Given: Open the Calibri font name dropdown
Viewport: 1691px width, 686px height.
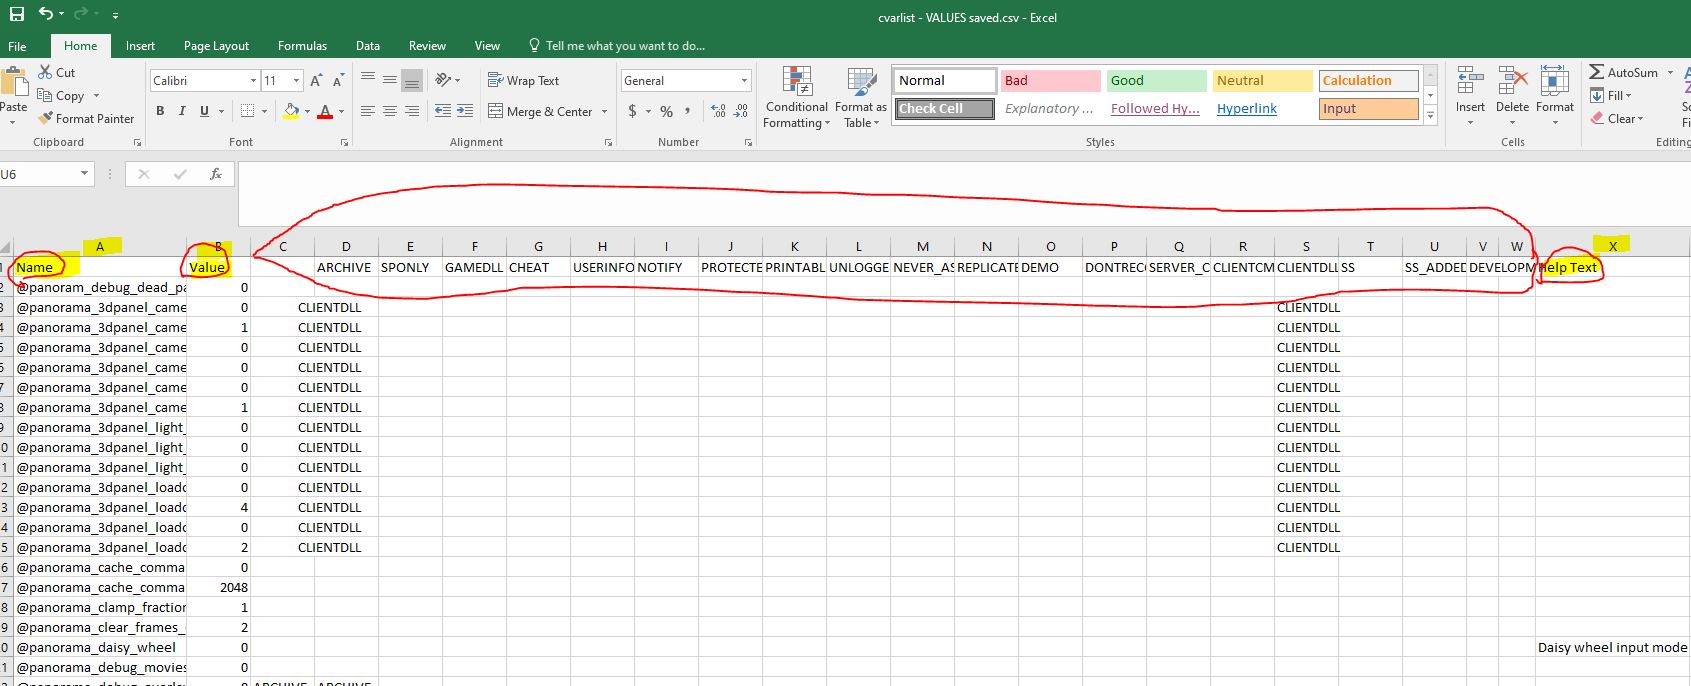Looking at the screenshot, I should (x=253, y=80).
